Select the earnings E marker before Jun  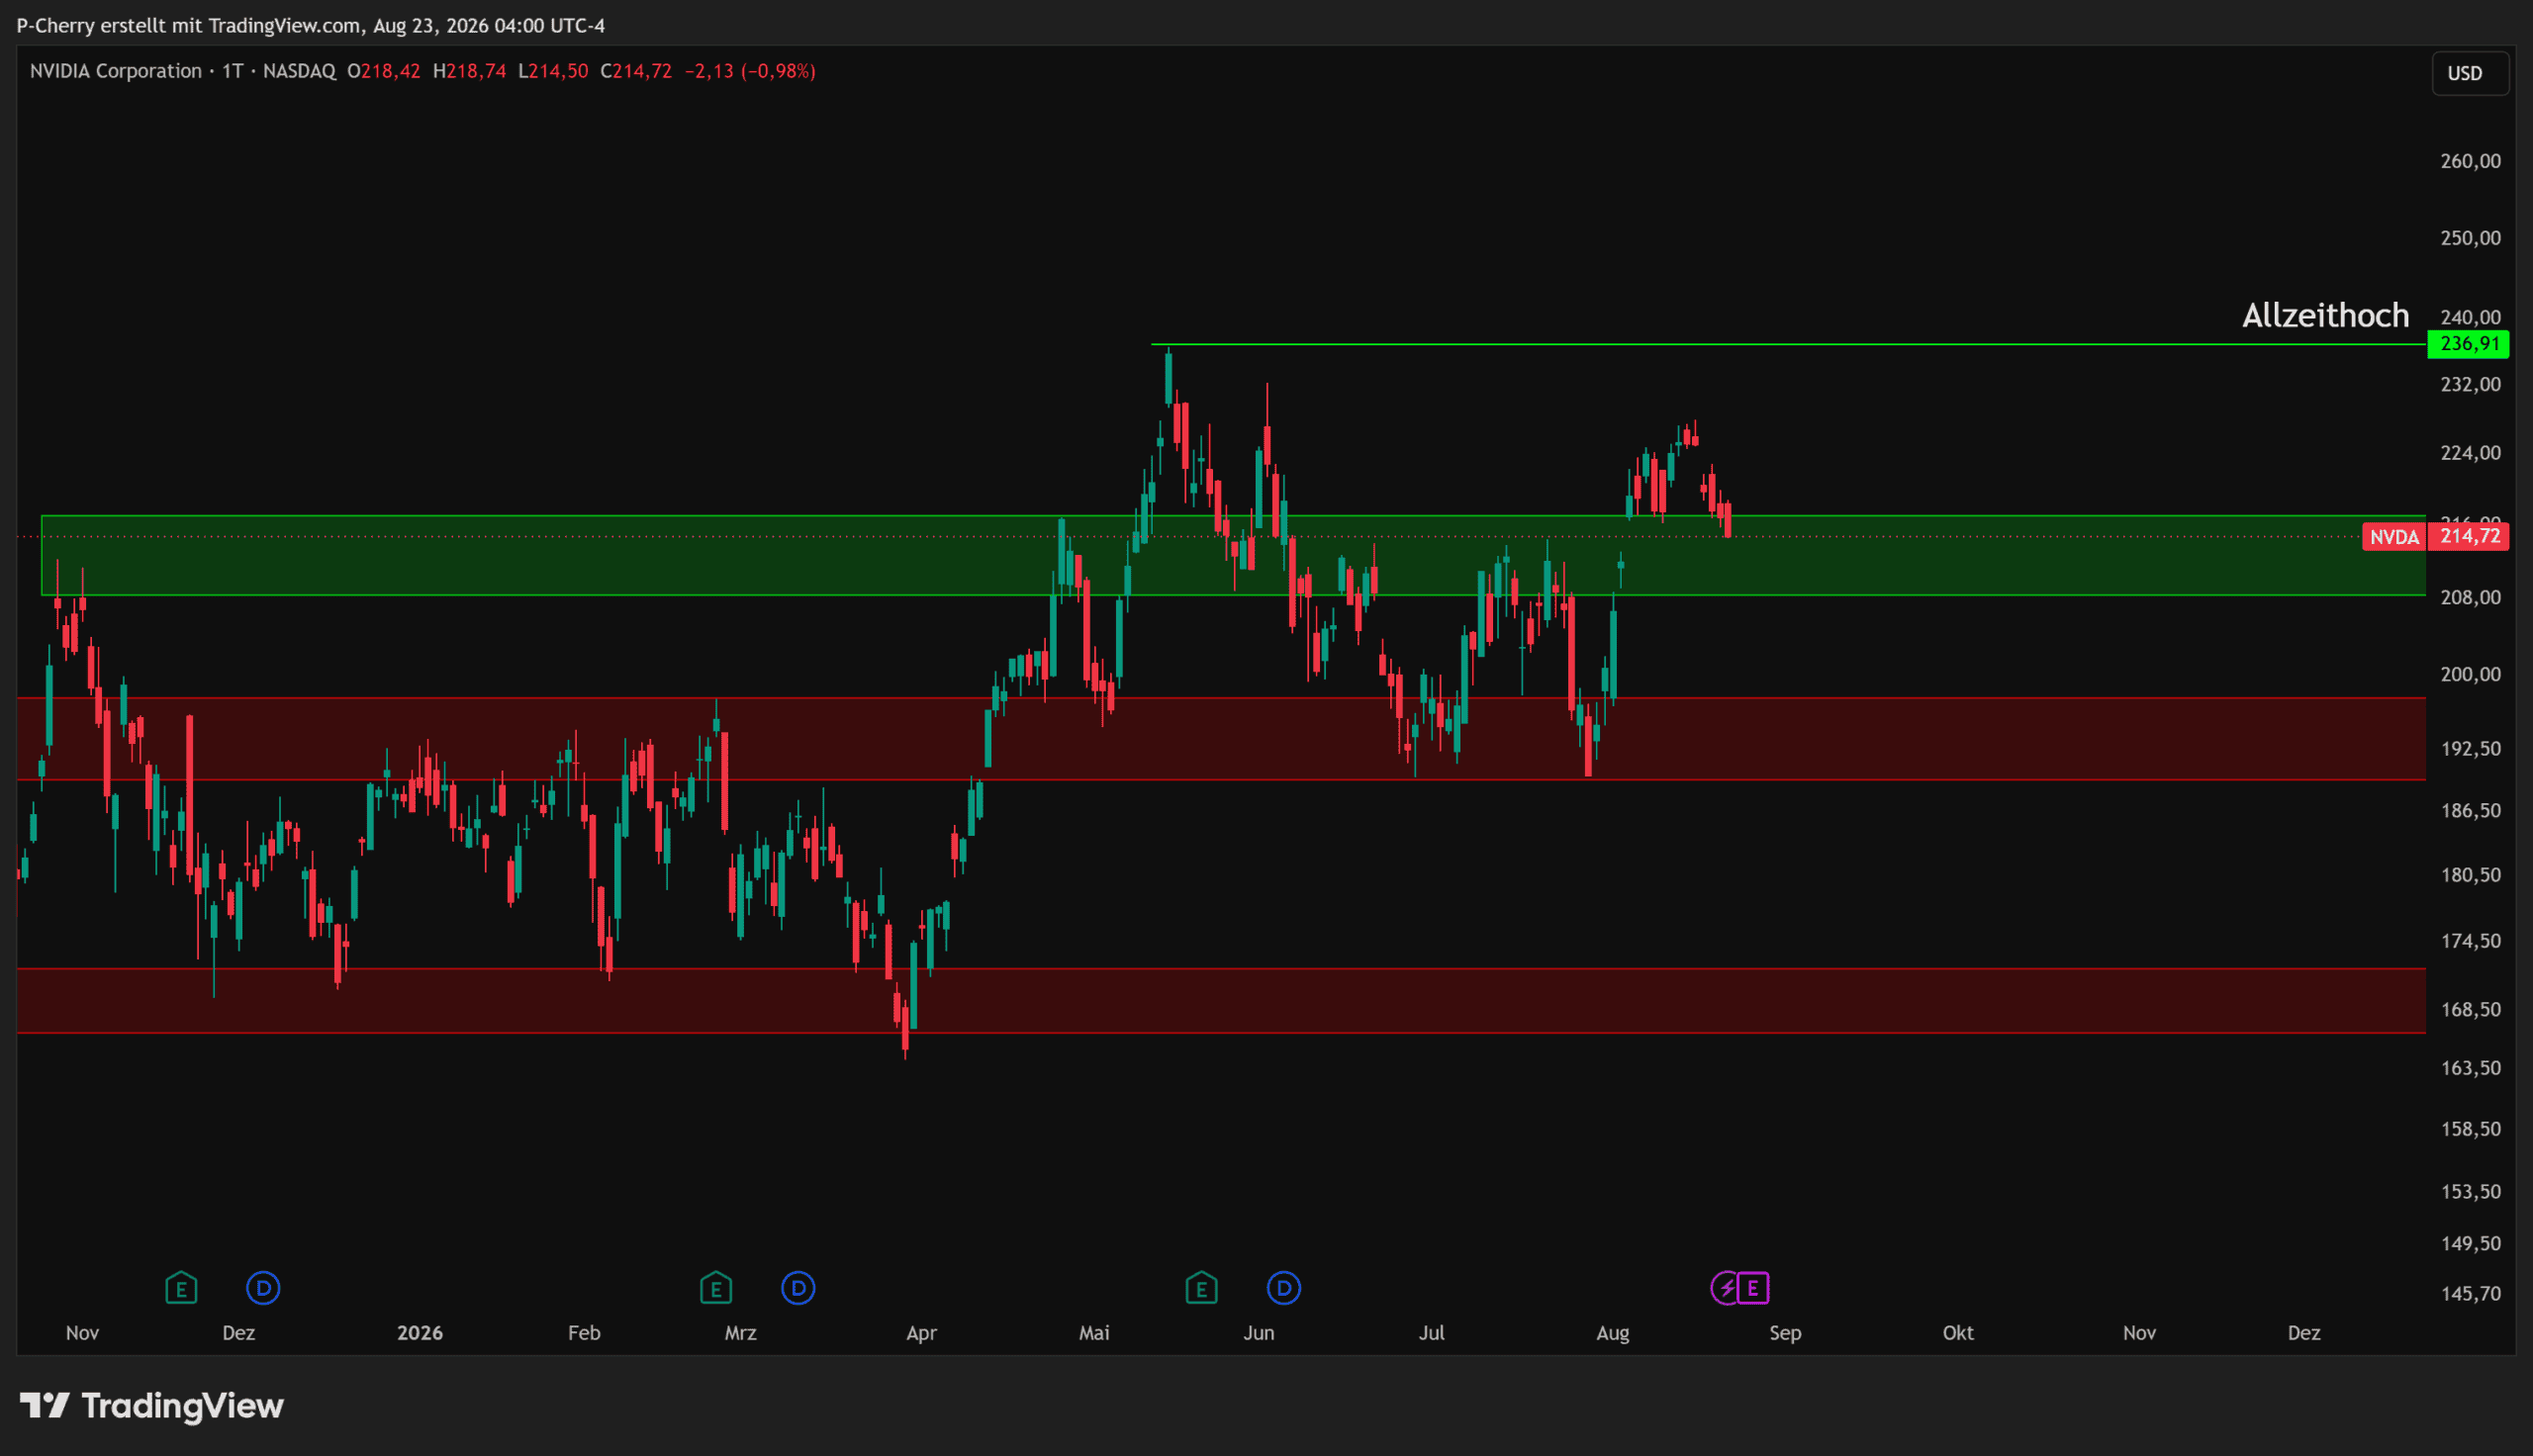click(1201, 1288)
